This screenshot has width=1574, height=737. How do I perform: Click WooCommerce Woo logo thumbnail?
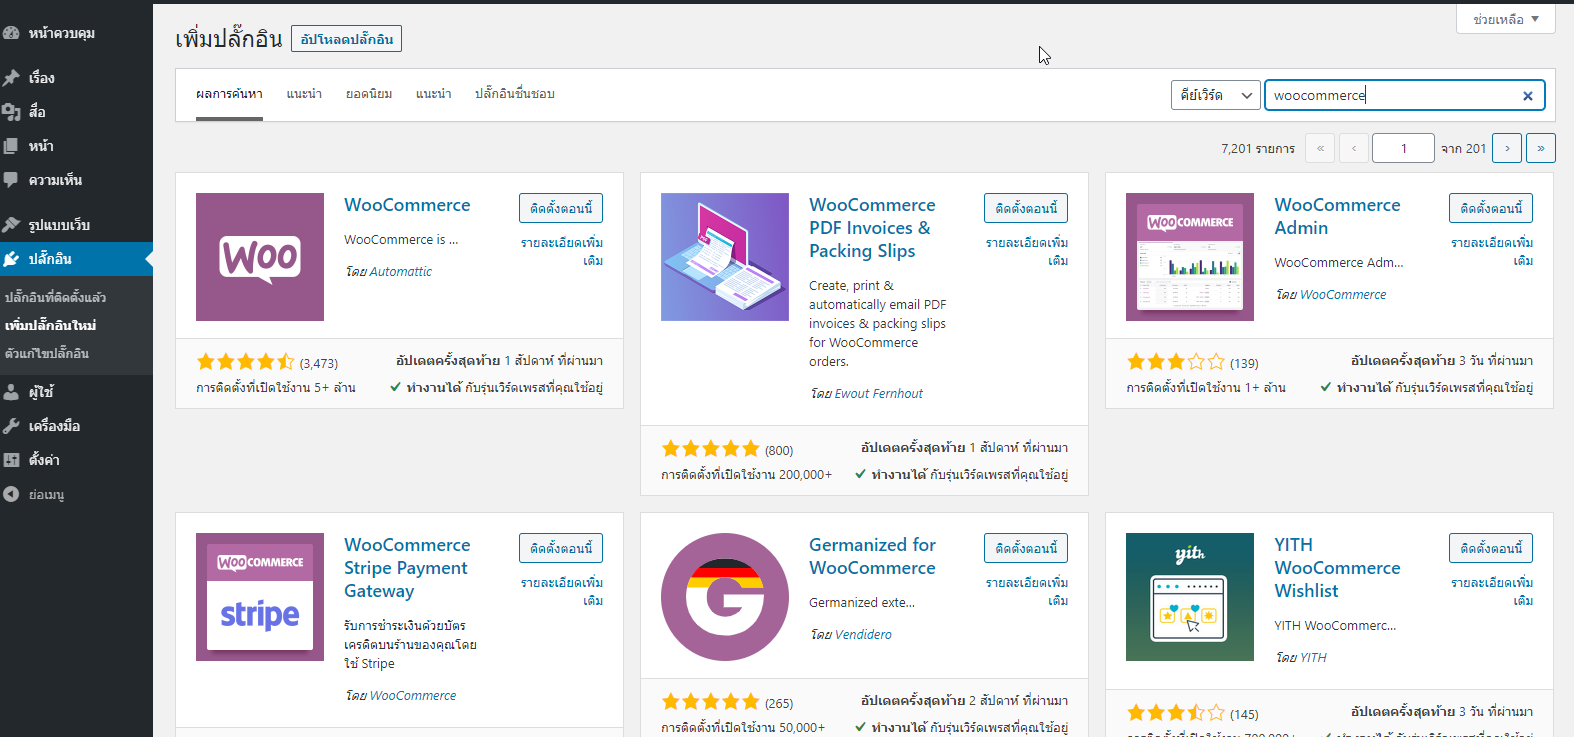coord(260,257)
